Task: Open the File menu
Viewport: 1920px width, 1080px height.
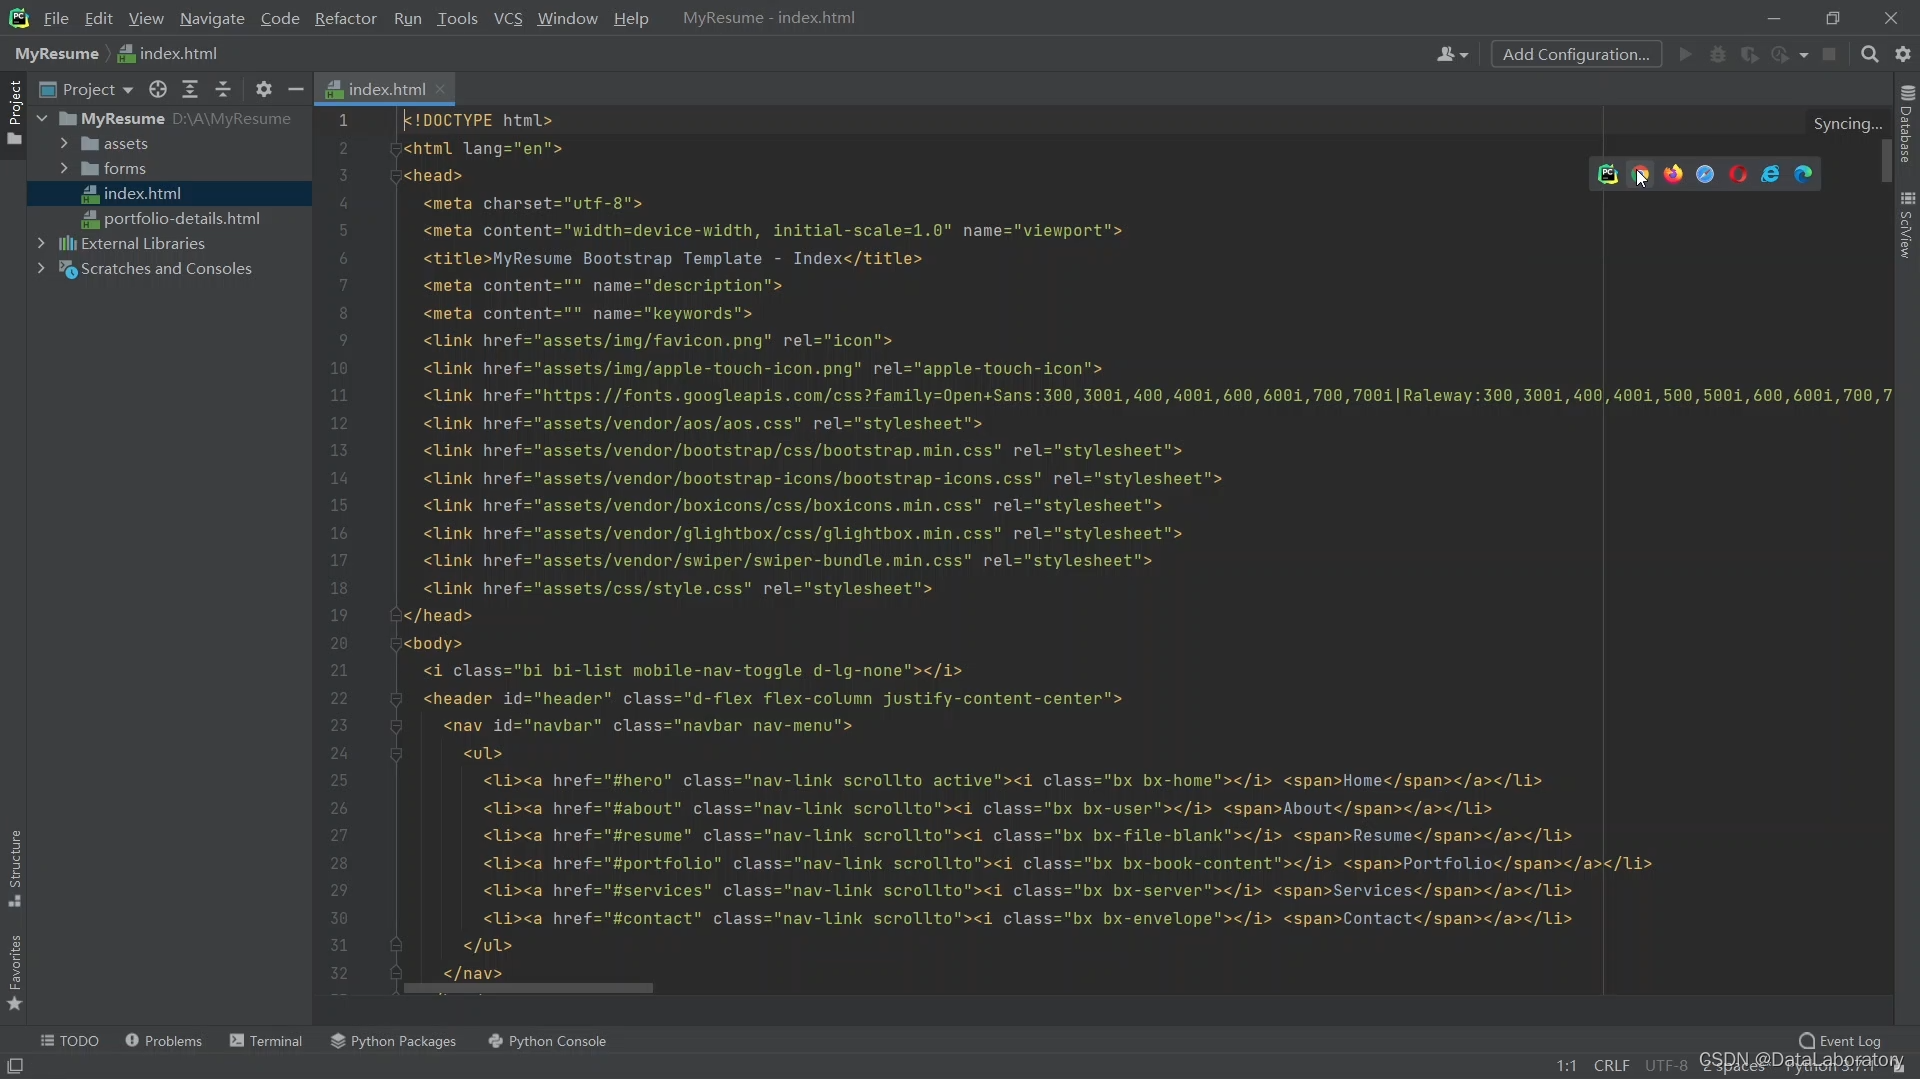Action: [x=56, y=18]
